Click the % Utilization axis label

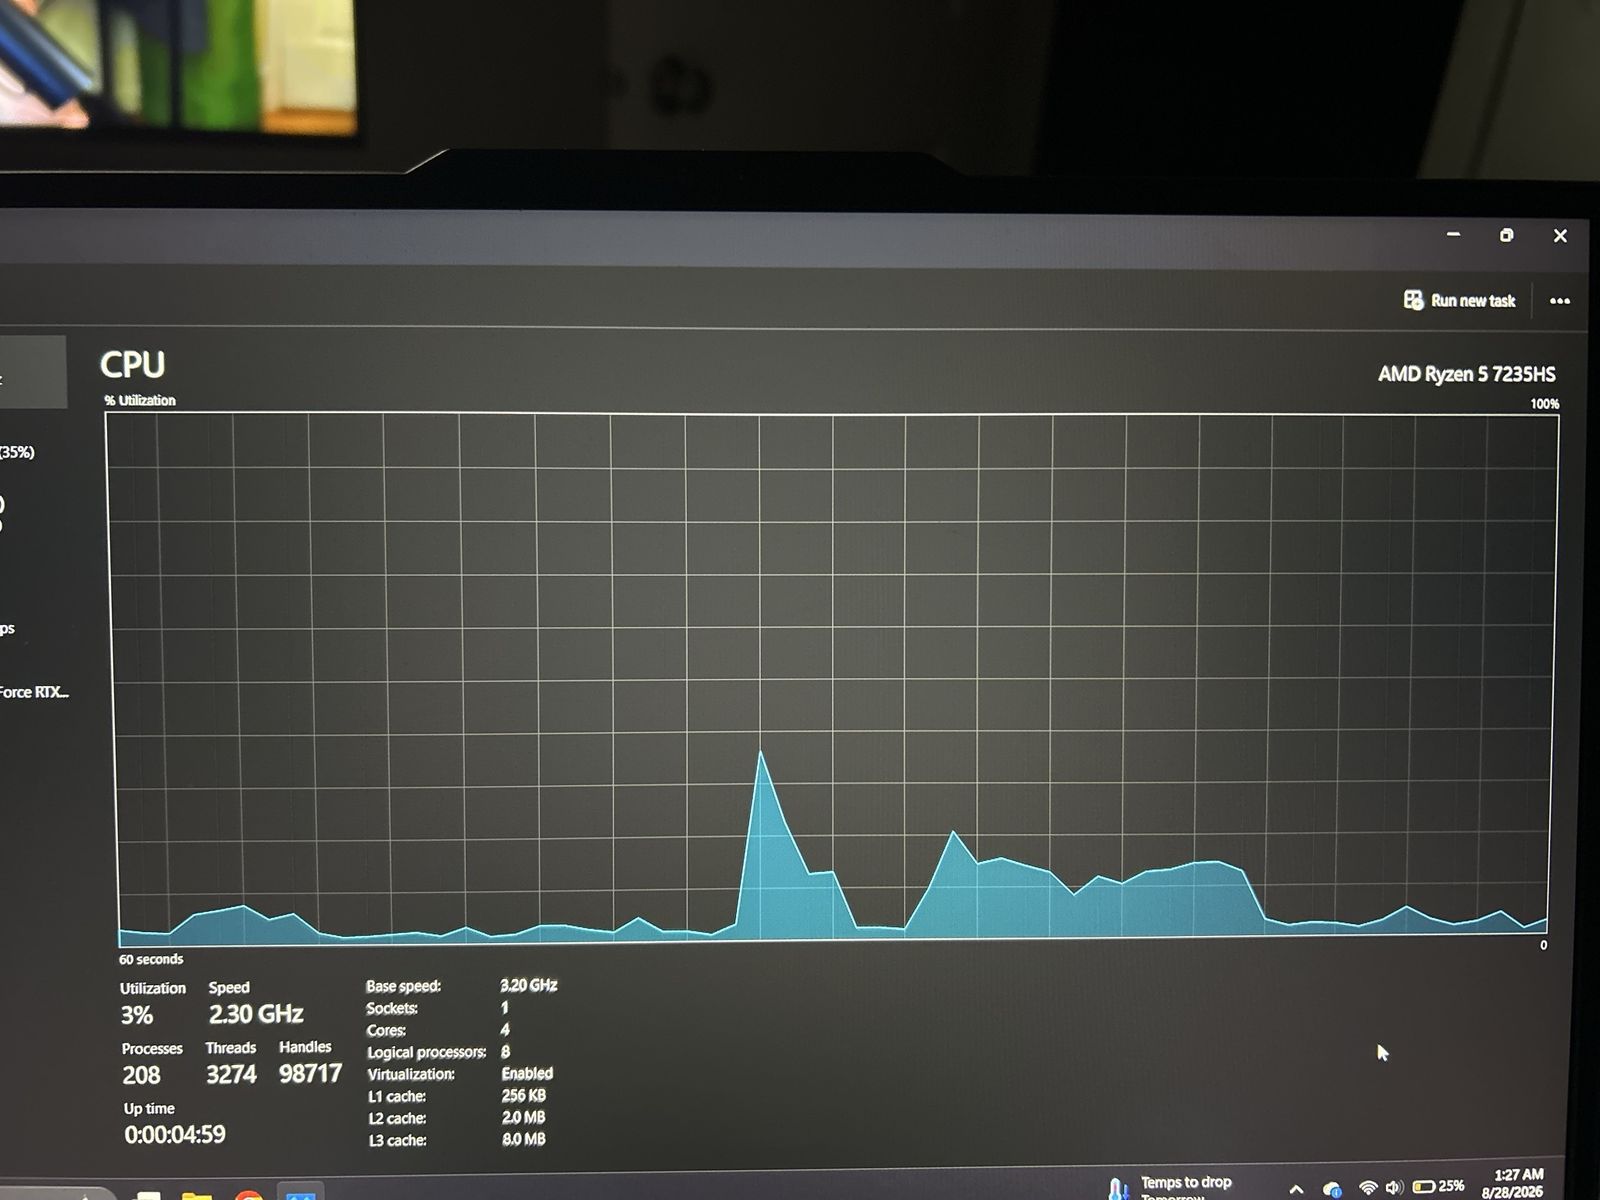click(x=140, y=400)
